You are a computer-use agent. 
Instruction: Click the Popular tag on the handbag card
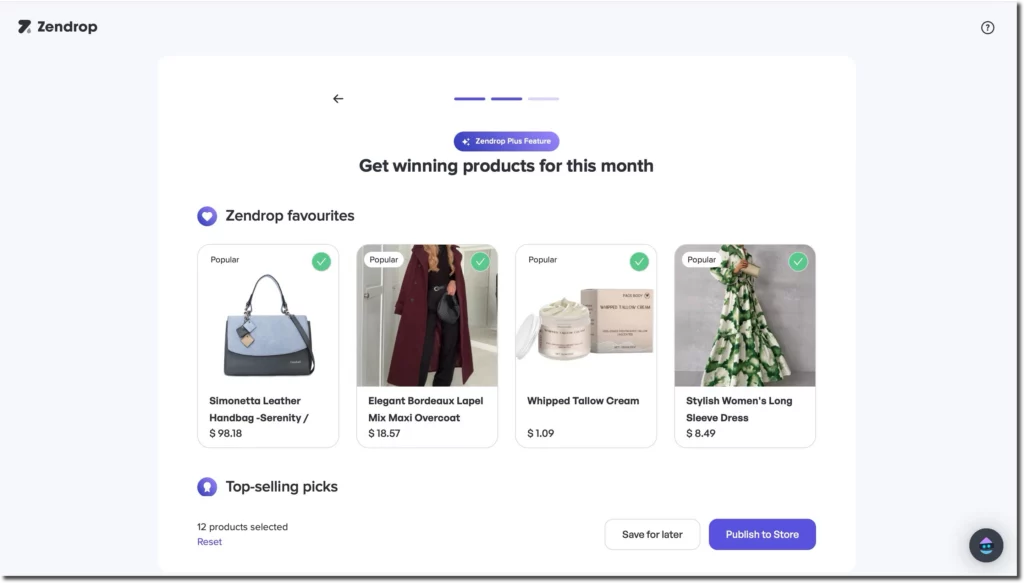tap(225, 260)
